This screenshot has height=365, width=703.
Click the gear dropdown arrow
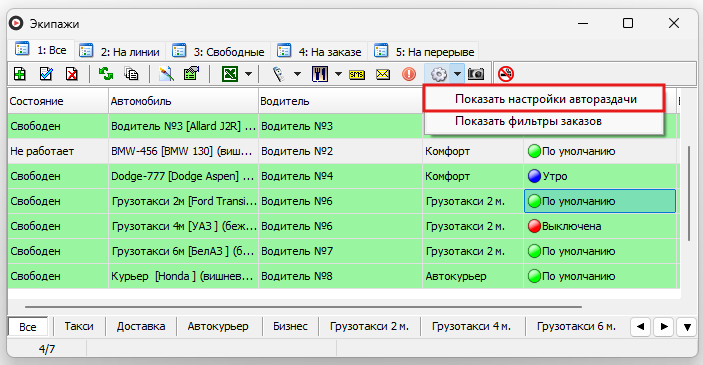[457, 74]
